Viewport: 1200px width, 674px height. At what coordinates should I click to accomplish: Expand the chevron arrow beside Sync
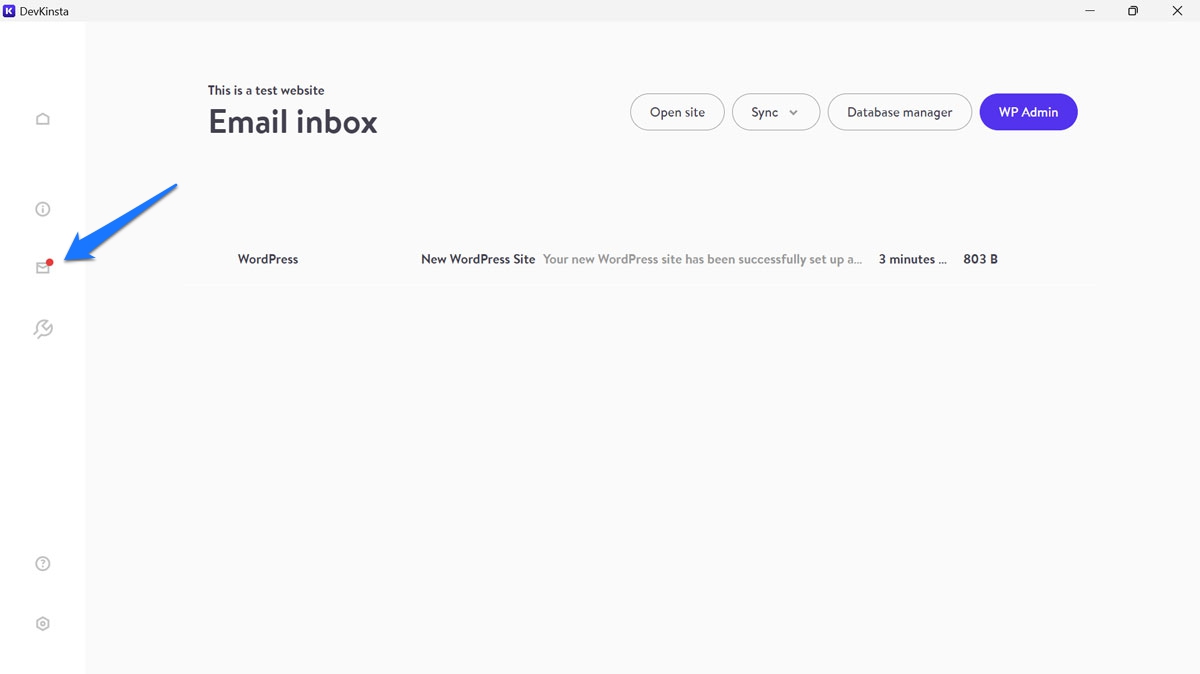click(794, 113)
